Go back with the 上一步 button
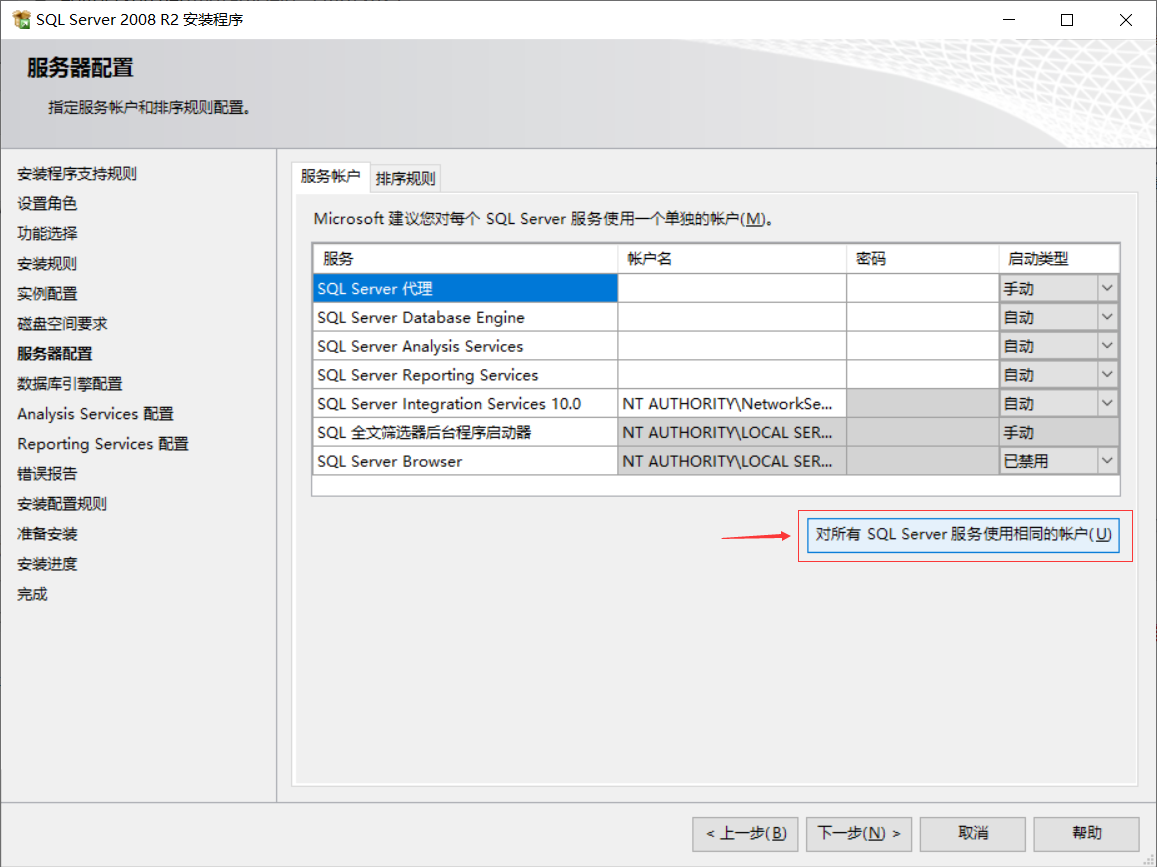1157x867 pixels. [x=745, y=834]
